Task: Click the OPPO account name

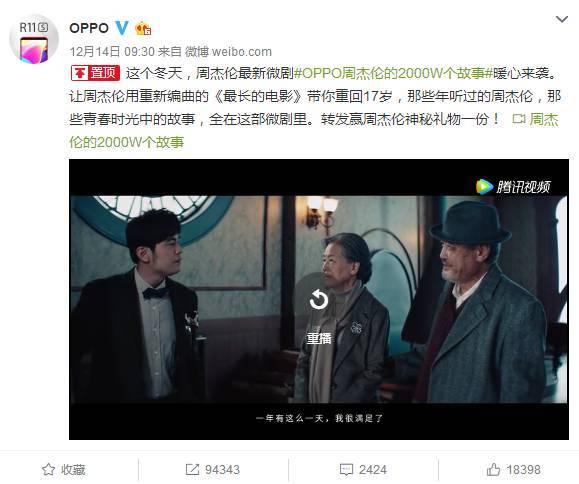Action: pyautogui.click(x=89, y=28)
